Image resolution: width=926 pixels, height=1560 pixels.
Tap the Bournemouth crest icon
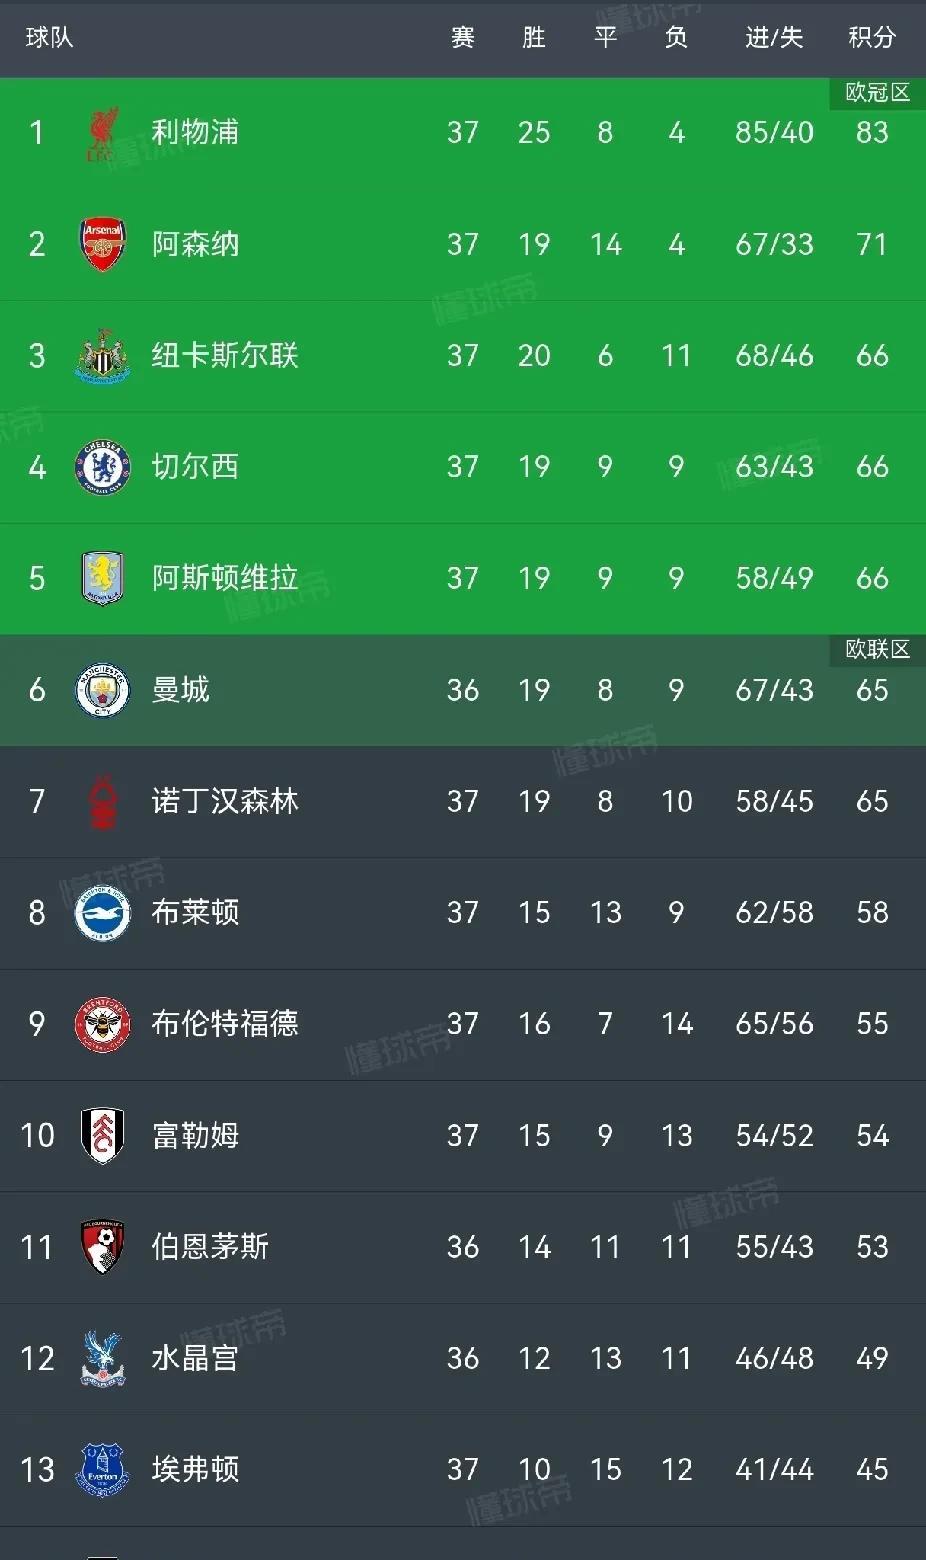(x=102, y=1246)
